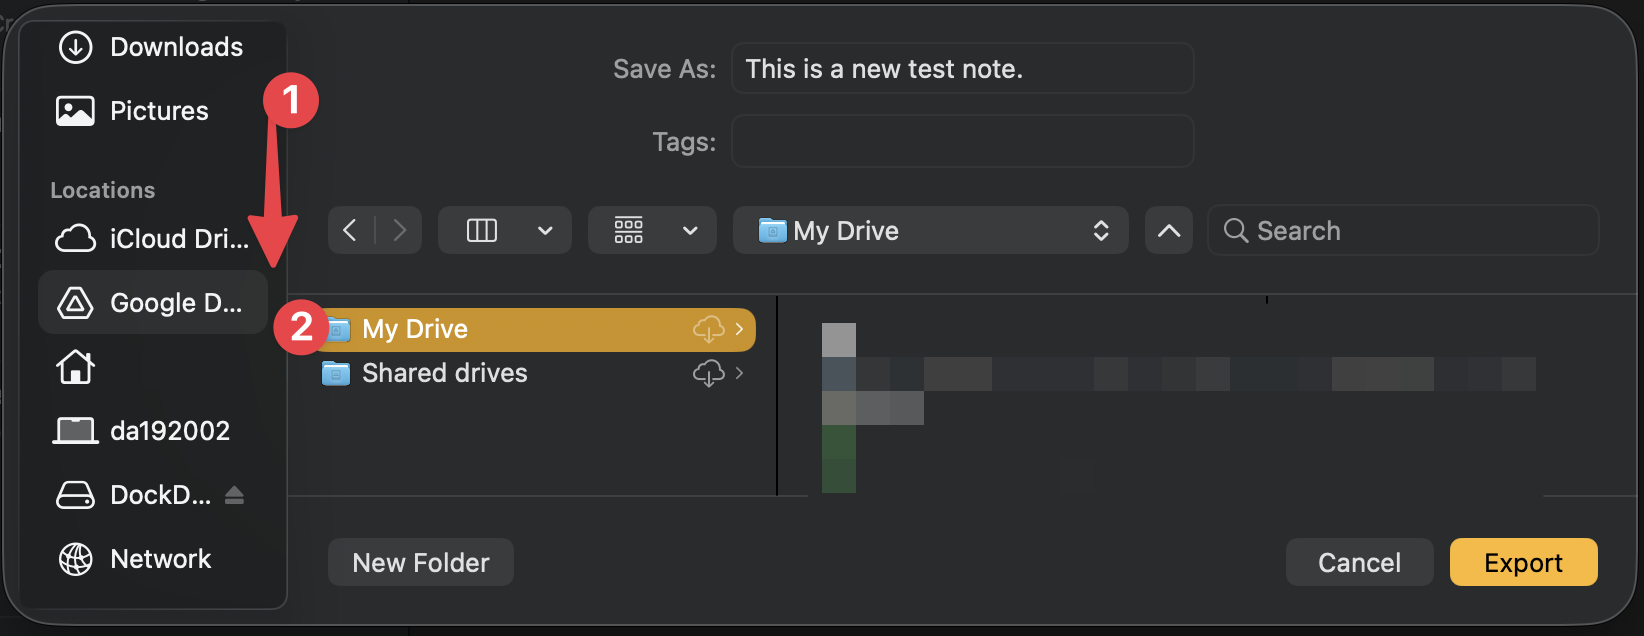Open Downloads in the sidebar
Viewport: 1644px width, 636px height.
pos(152,47)
